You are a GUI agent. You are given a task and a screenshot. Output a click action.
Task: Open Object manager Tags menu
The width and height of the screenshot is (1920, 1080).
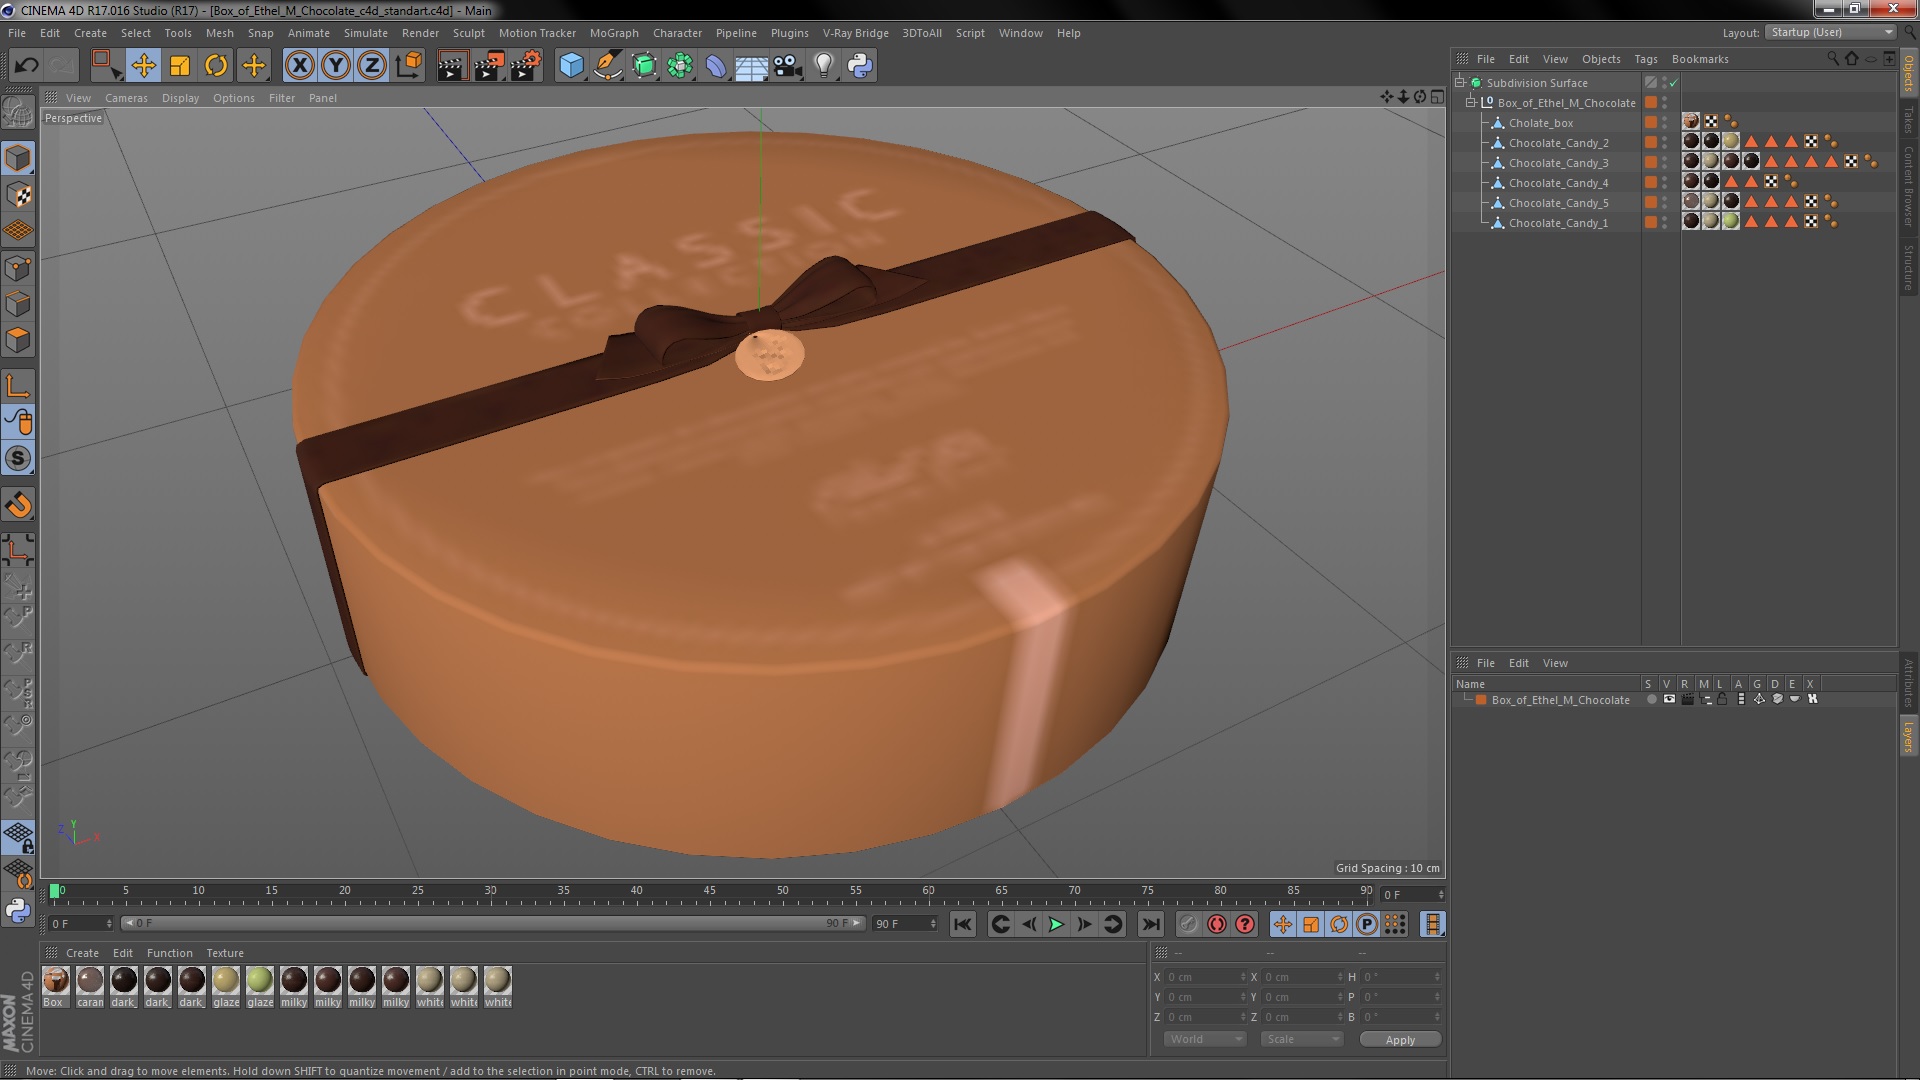(x=1645, y=59)
